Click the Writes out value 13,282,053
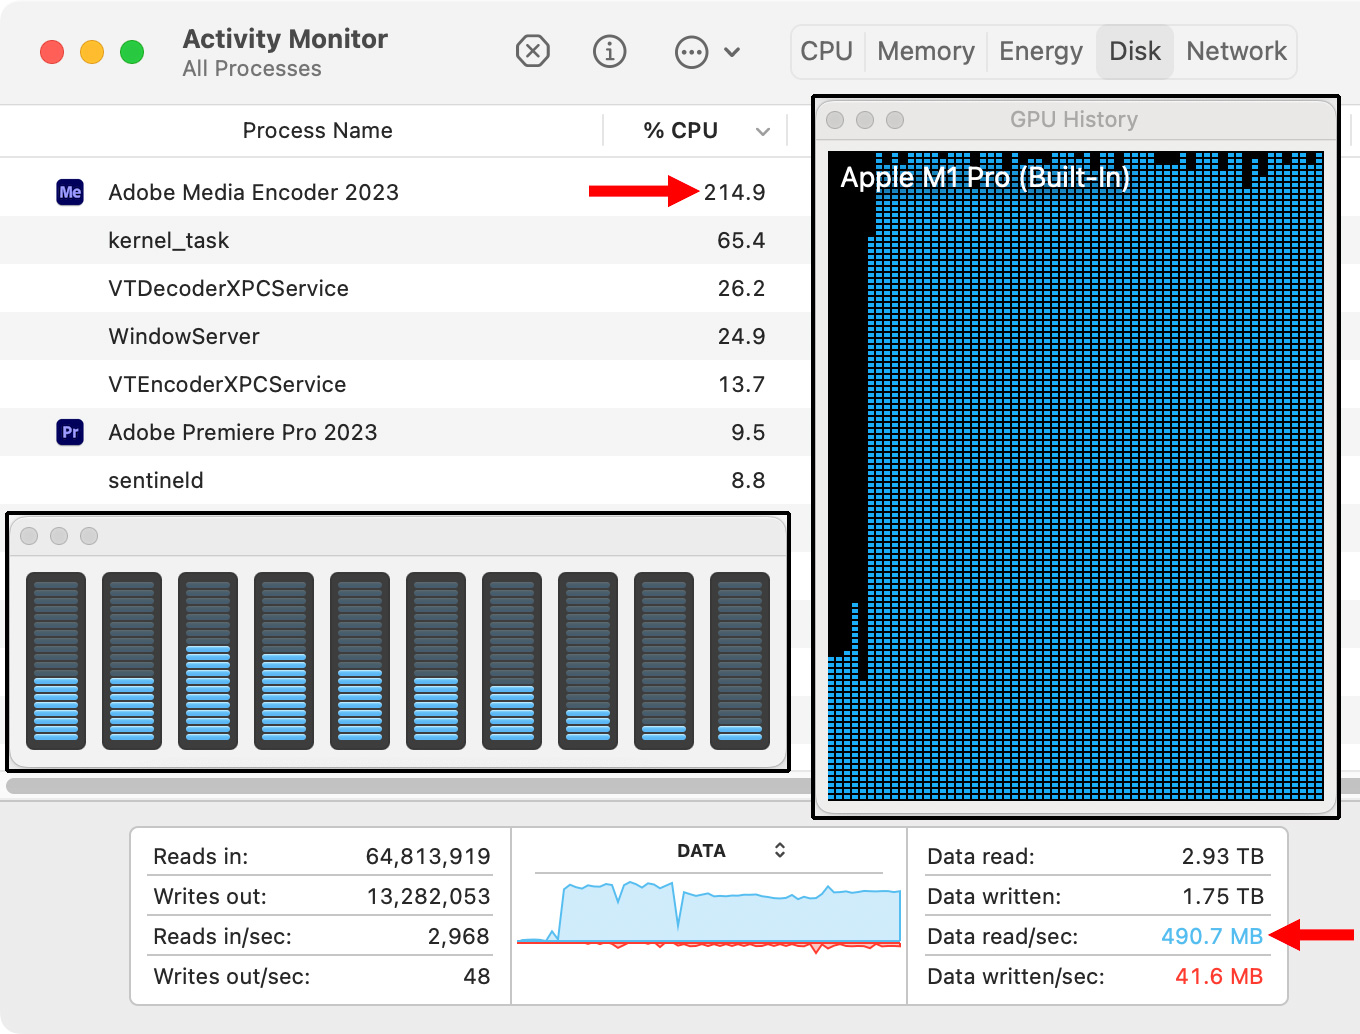The width and height of the screenshot is (1360, 1034). (x=428, y=897)
